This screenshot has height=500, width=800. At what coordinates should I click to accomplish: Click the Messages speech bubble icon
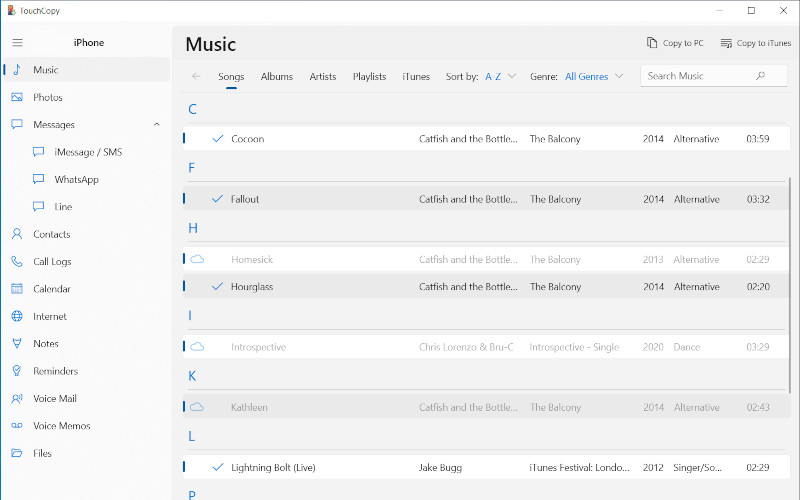[17, 124]
